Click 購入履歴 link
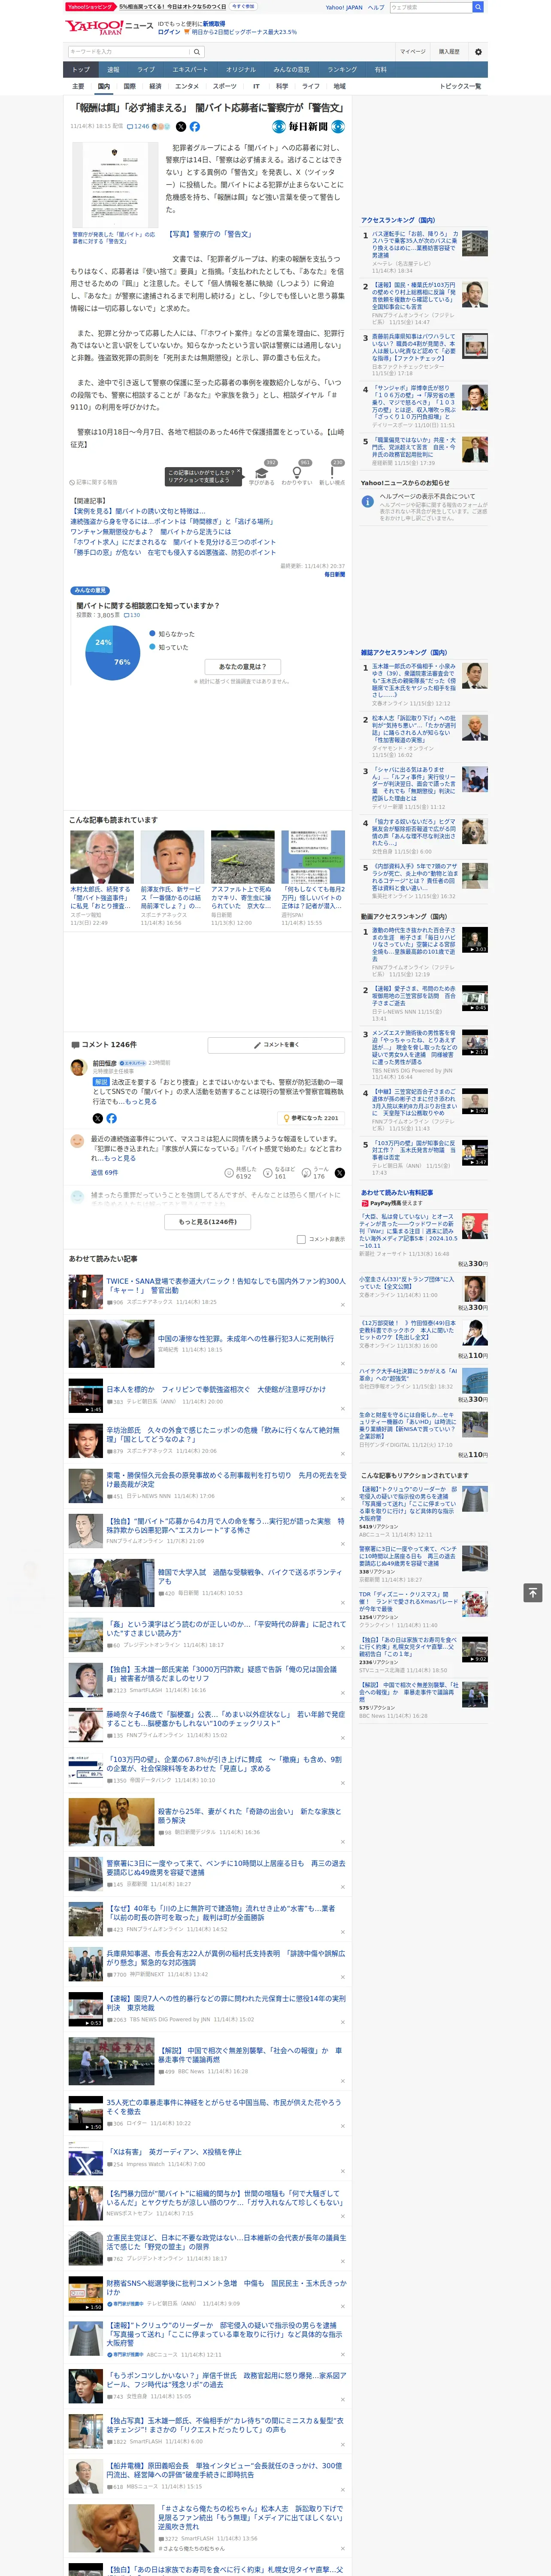The width and height of the screenshot is (551, 2576). pyautogui.click(x=449, y=52)
